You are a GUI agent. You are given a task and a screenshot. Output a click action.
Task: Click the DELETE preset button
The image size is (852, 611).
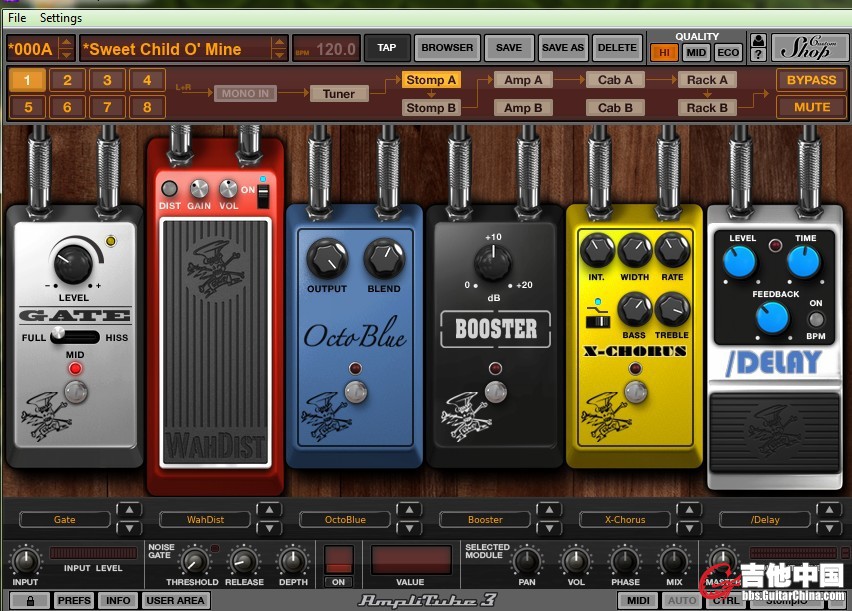coord(617,48)
